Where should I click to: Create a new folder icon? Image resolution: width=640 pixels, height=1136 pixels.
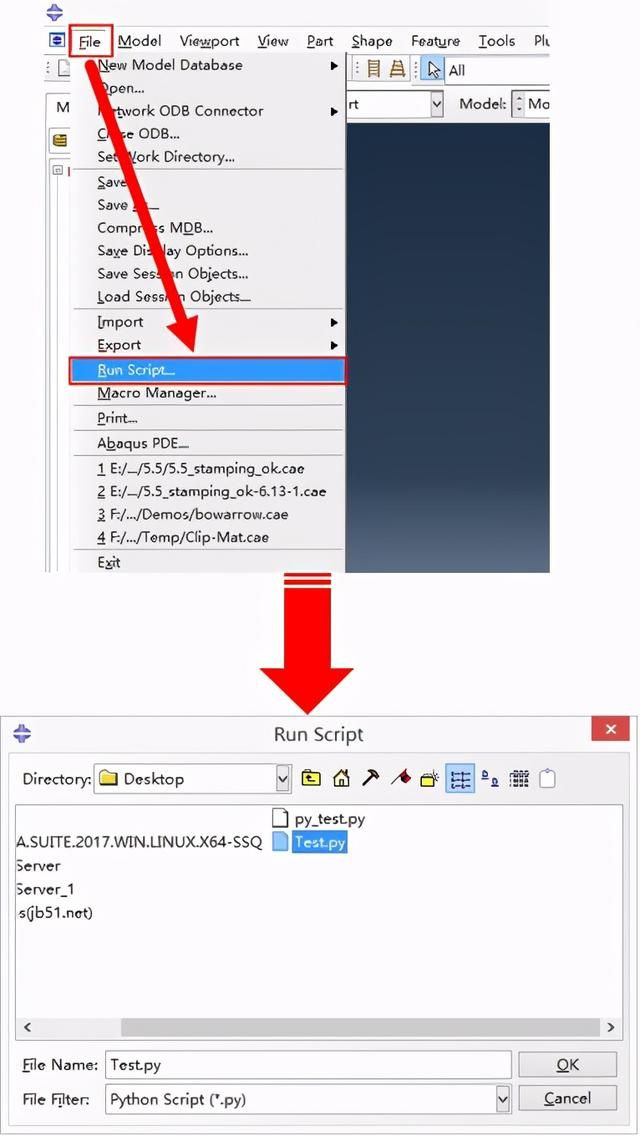tap(430, 778)
